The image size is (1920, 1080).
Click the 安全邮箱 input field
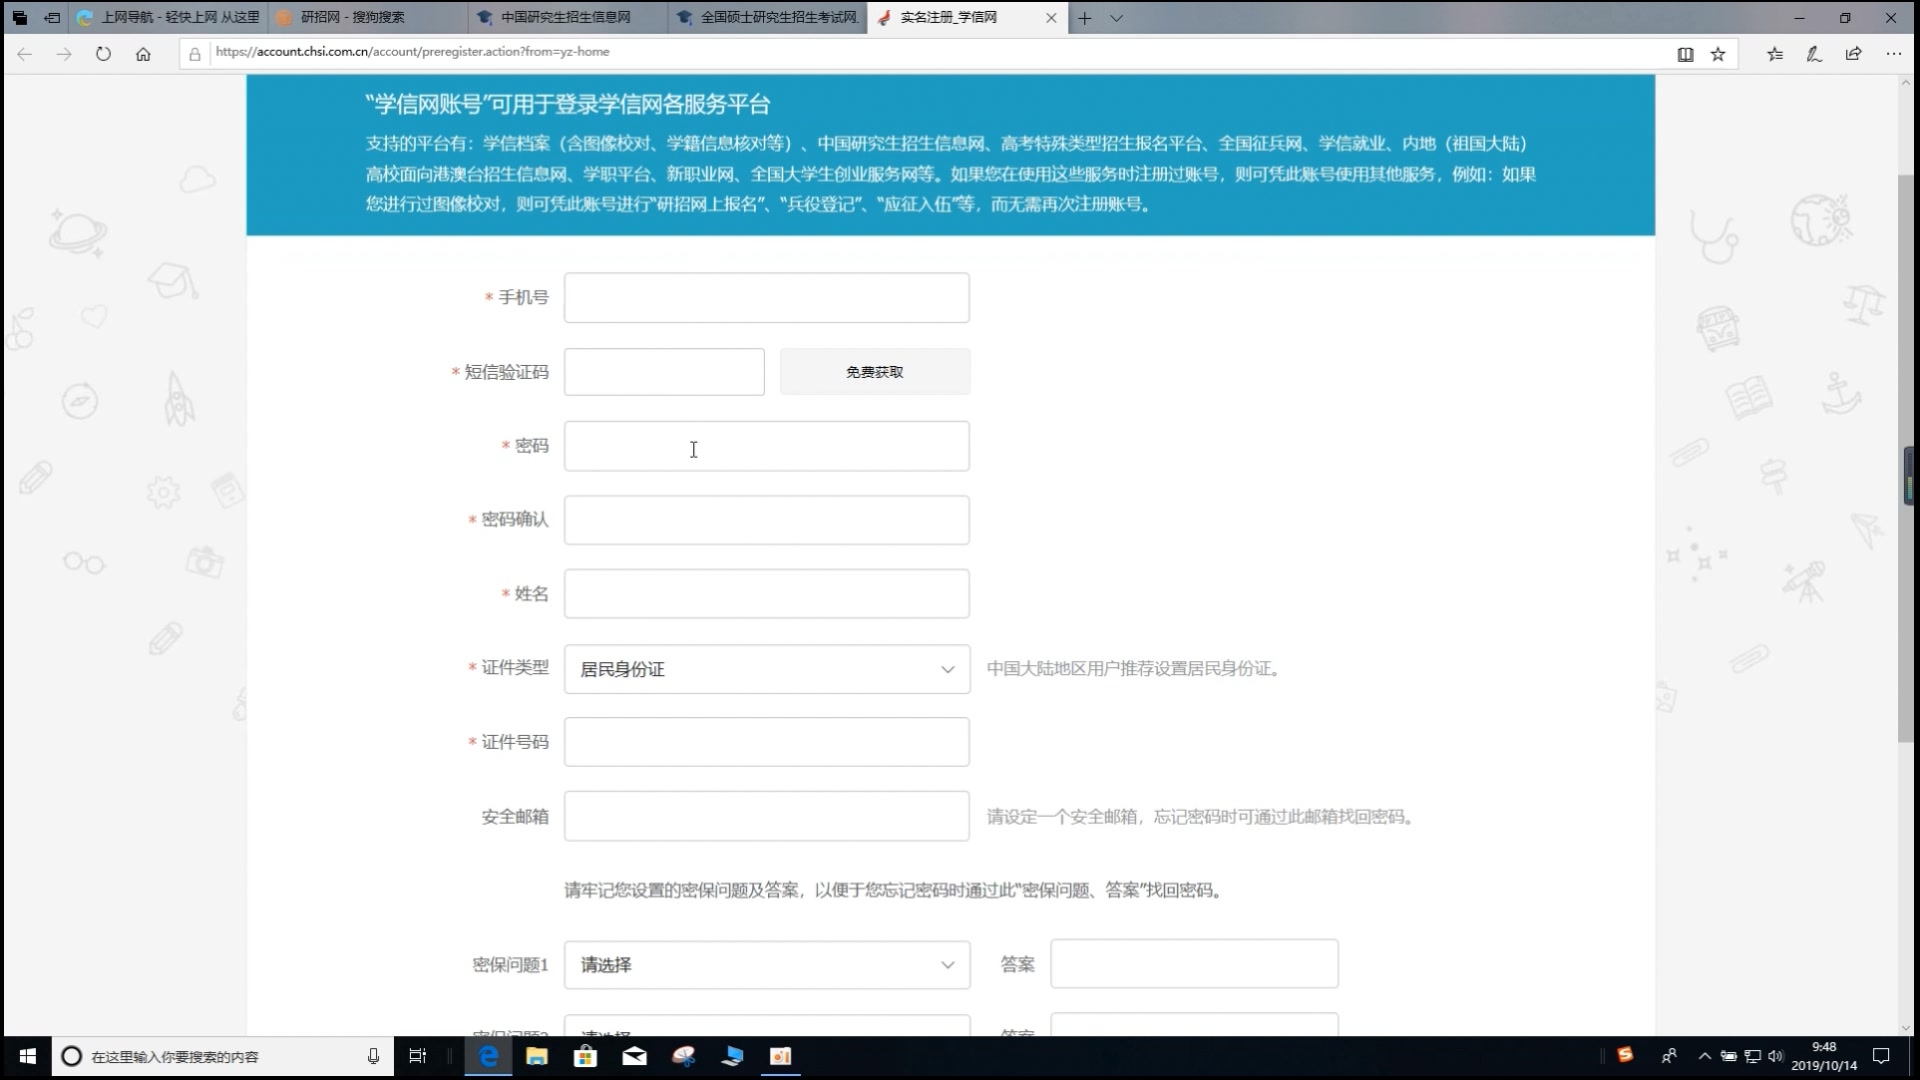click(x=766, y=816)
